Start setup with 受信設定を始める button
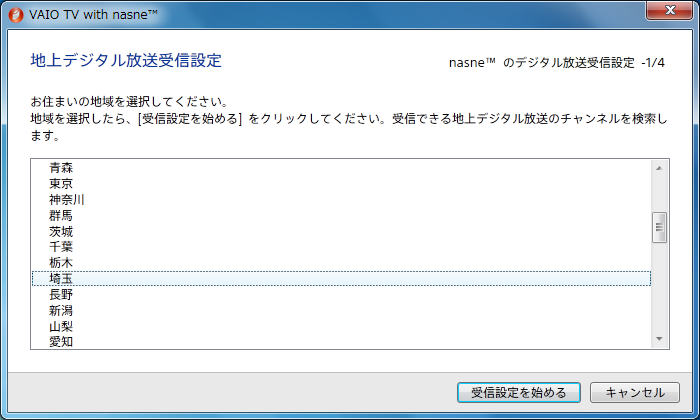The width and height of the screenshot is (700, 420). 519,392
